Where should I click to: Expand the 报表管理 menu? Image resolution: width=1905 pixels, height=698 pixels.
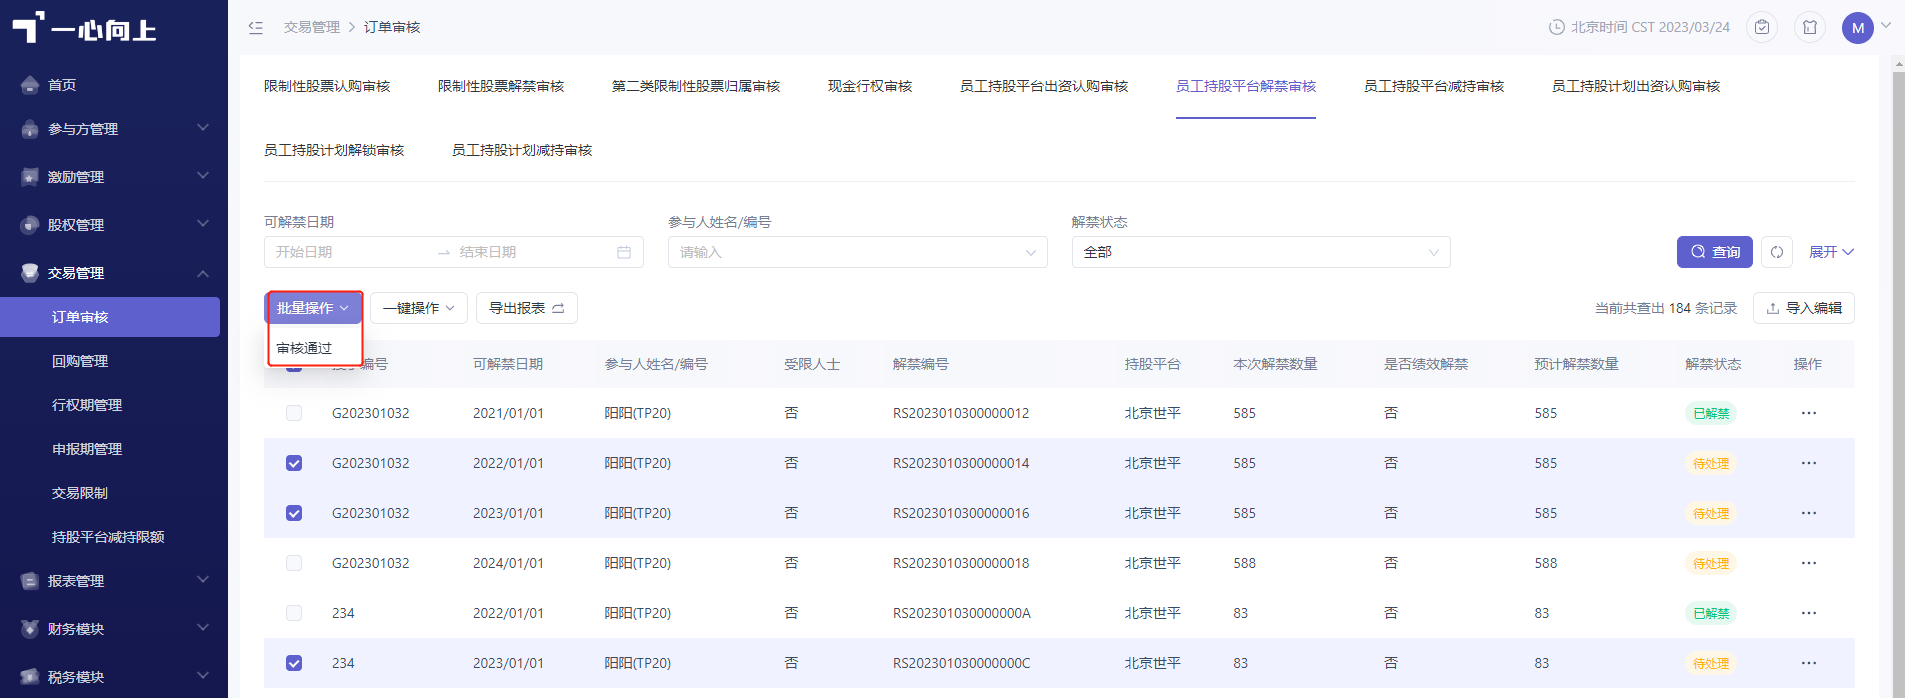tap(203, 580)
